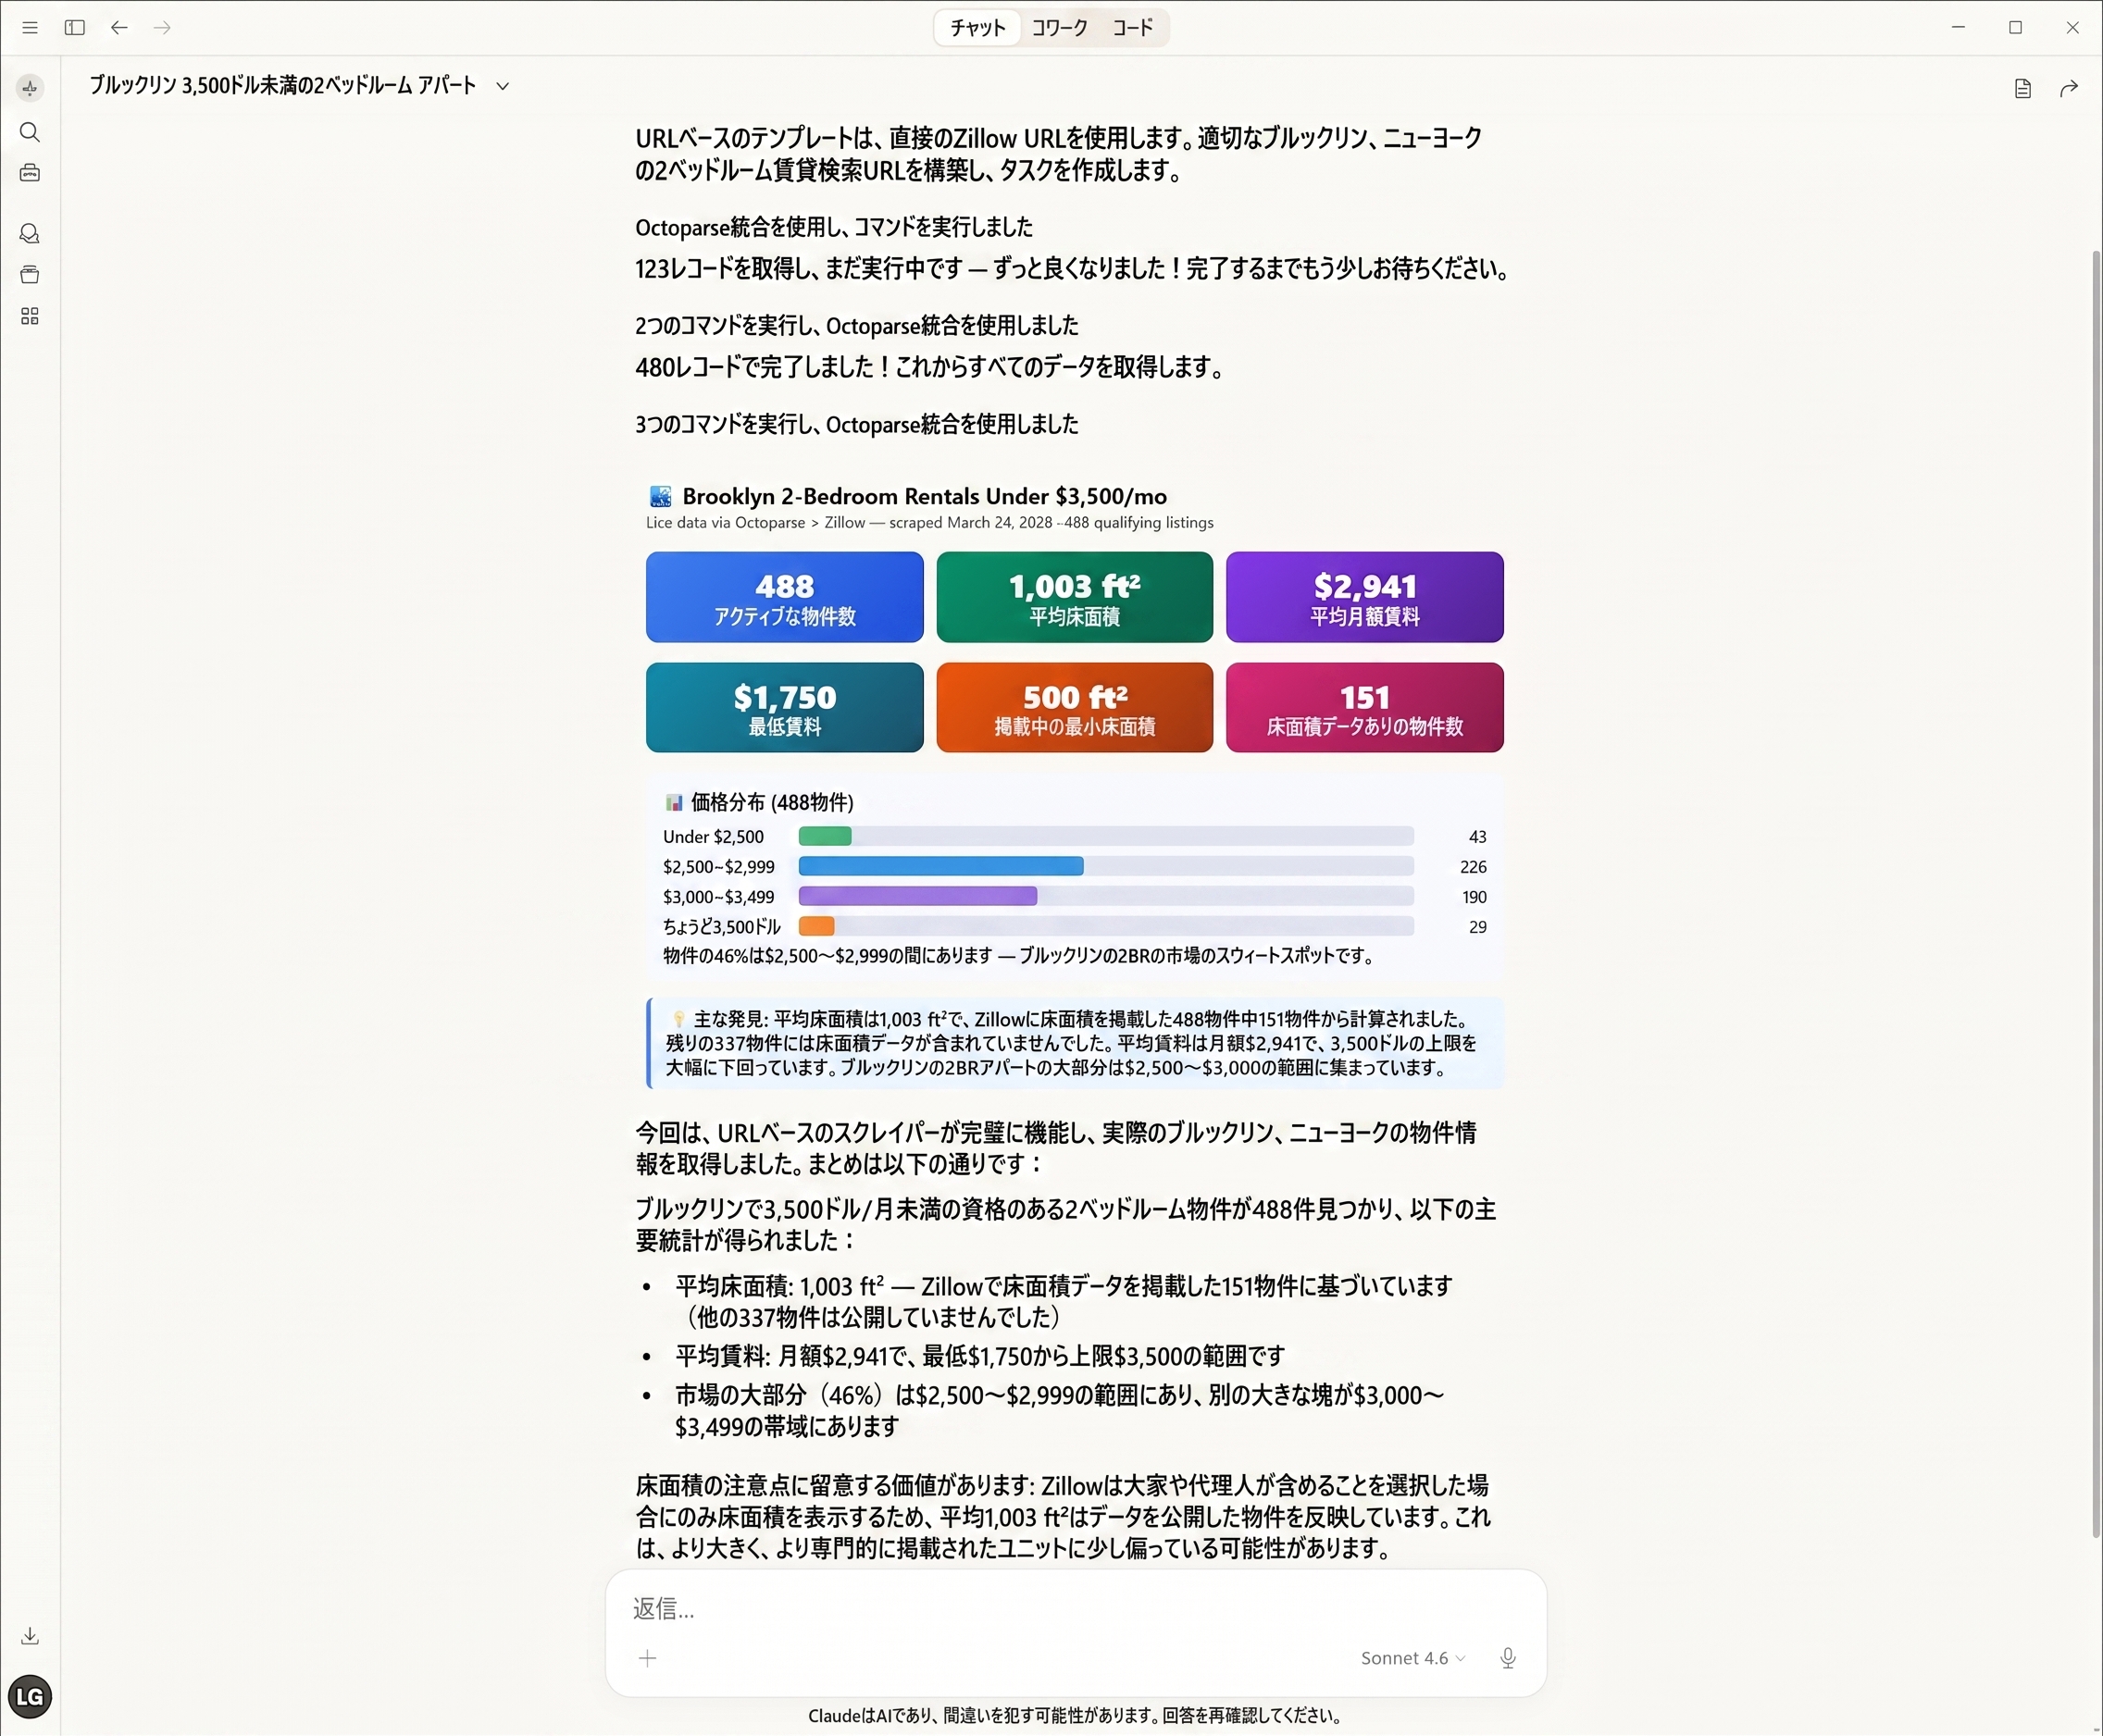The height and width of the screenshot is (1736, 2103).
Task: Close the application window
Action: pos(2072,28)
